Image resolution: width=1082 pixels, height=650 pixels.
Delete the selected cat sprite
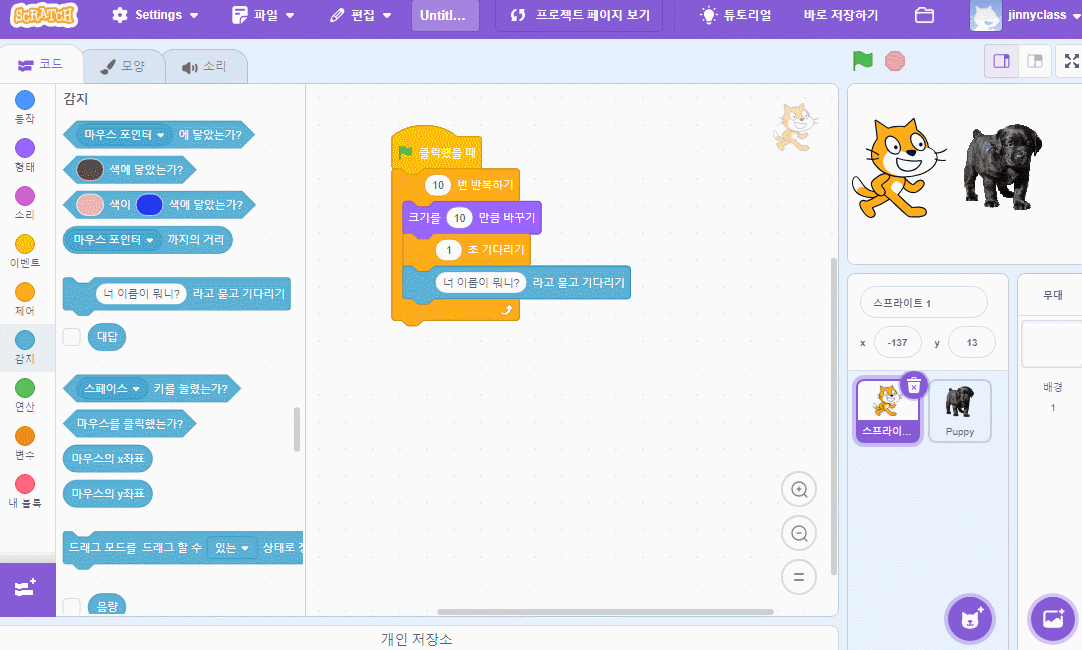coord(914,386)
